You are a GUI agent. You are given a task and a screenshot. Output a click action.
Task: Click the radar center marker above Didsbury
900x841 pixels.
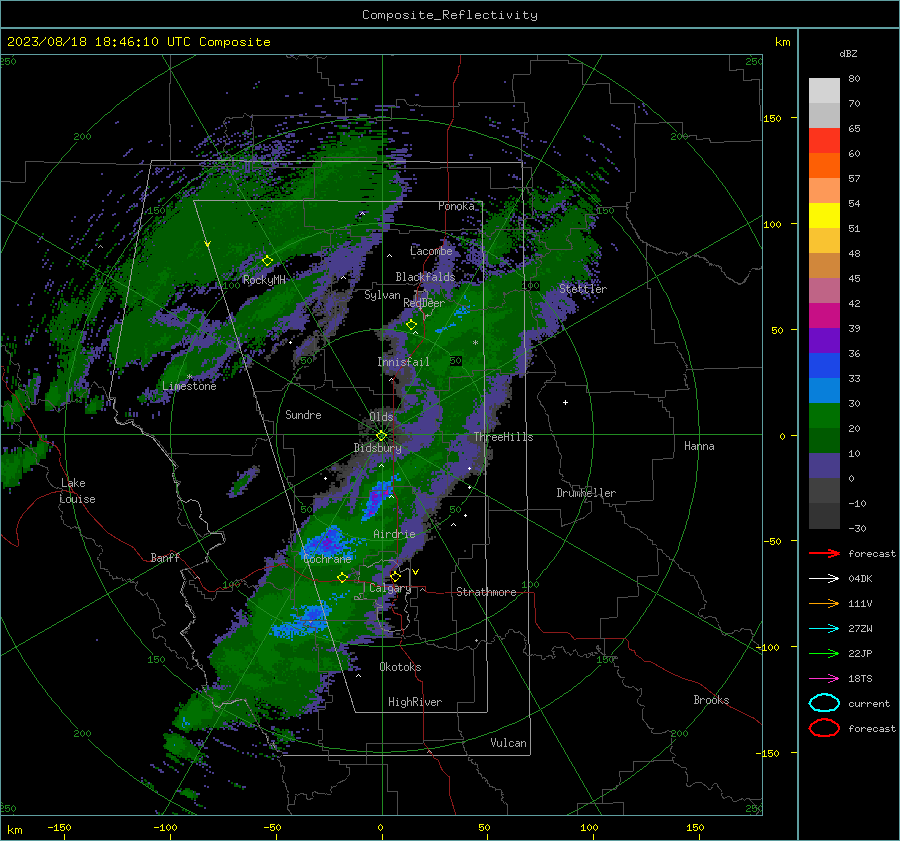(381, 435)
